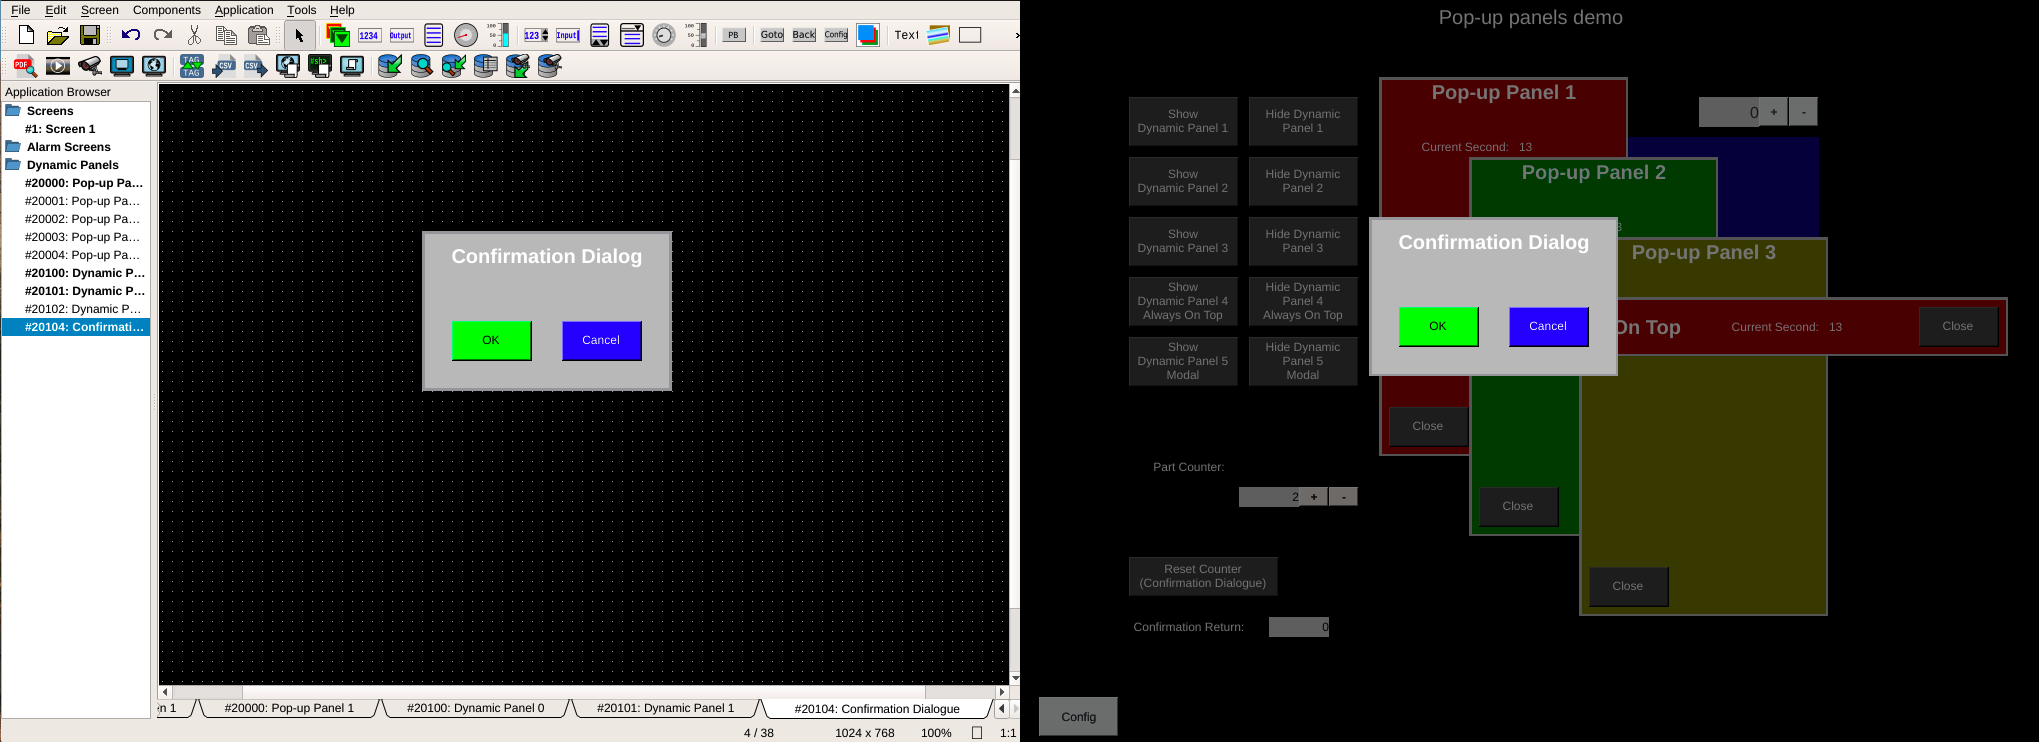The width and height of the screenshot is (2040, 742).
Task: Collapse the Alarm Screens folder
Action: tap(14, 147)
